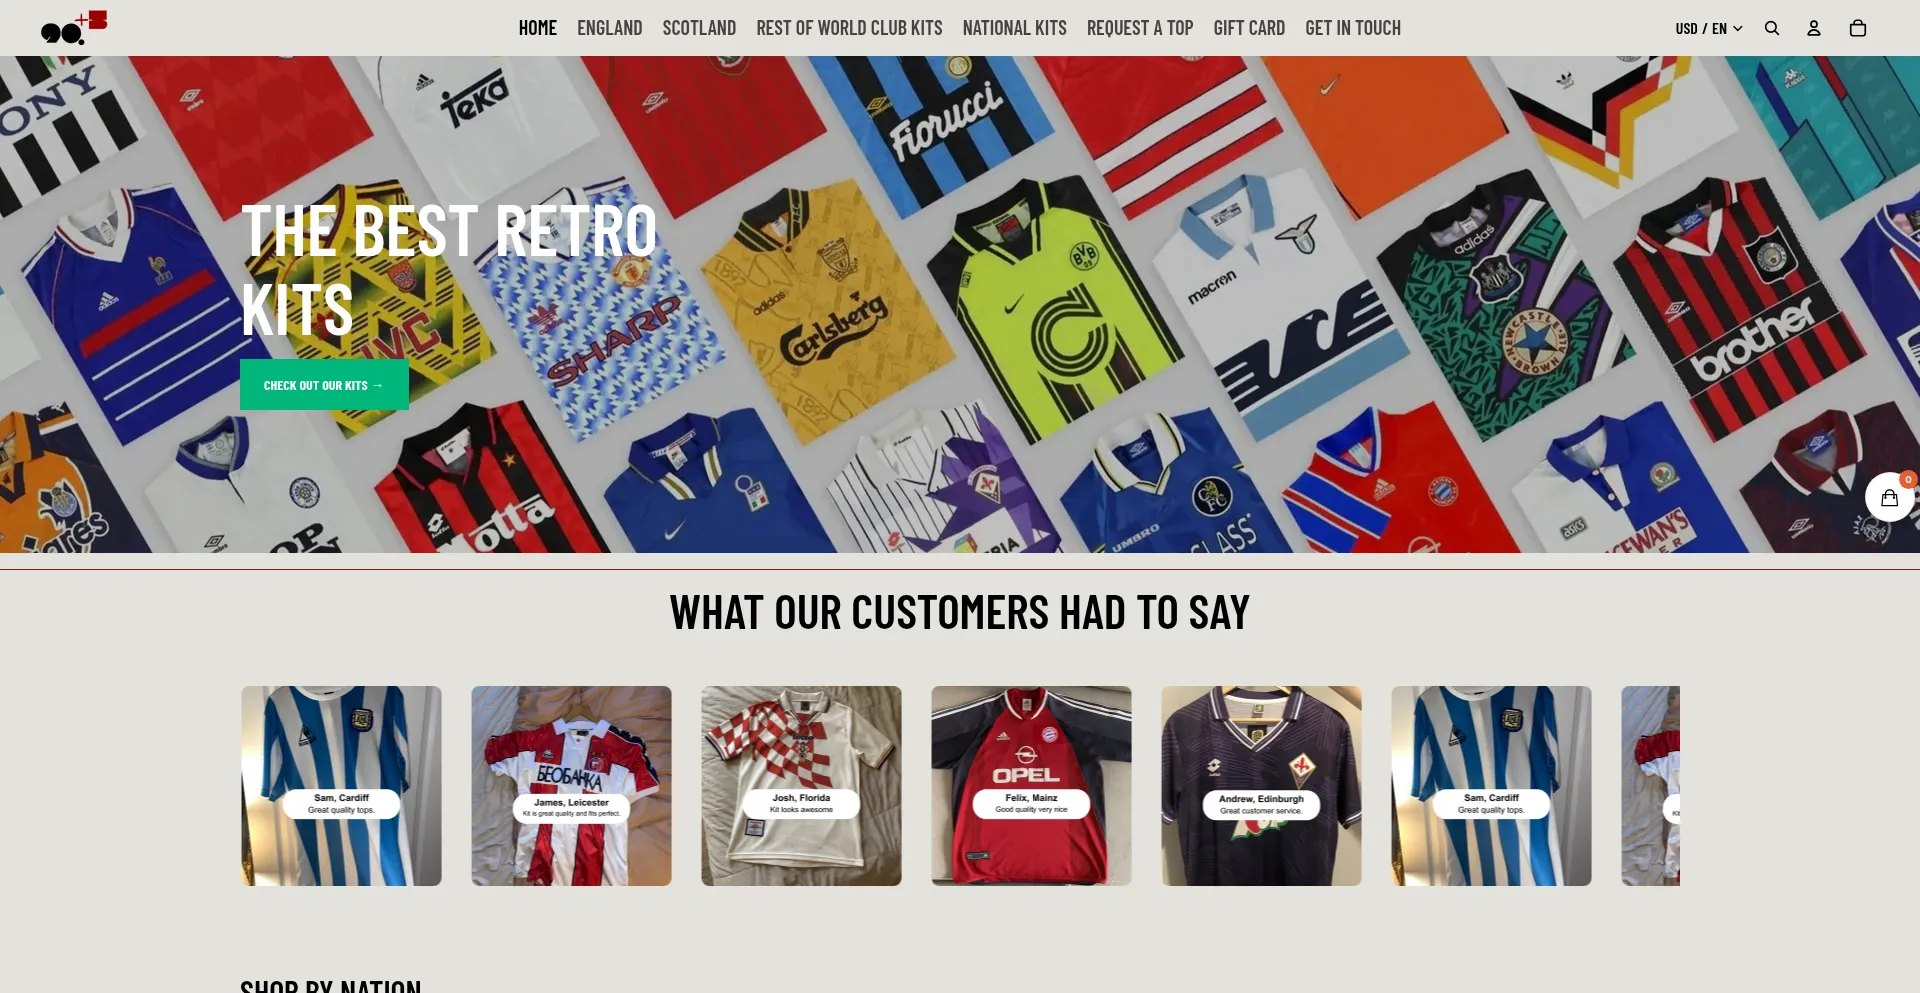1920x993 pixels.
Task: Open the shopping bag icon in header
Action: tap(1857, 28)
